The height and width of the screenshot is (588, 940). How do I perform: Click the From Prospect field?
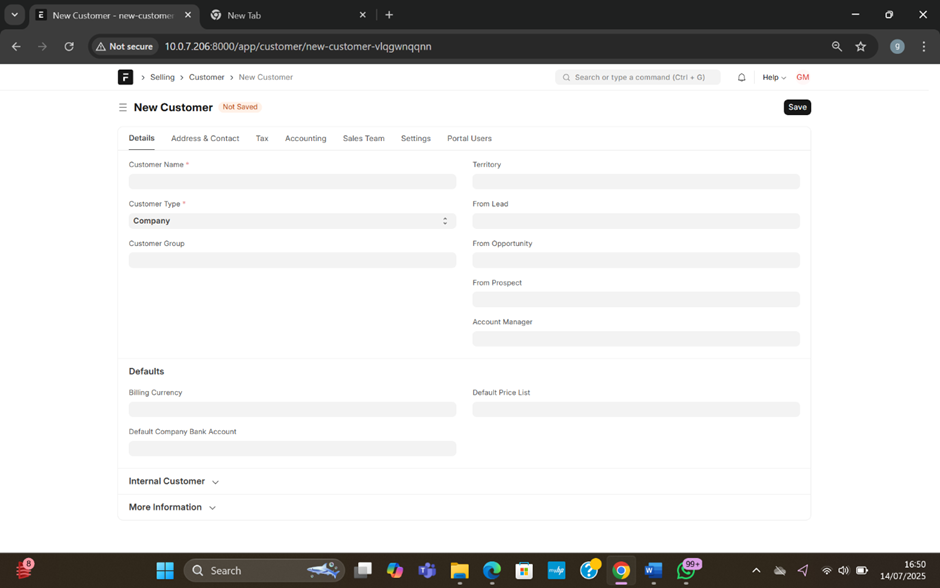point(636,300)
